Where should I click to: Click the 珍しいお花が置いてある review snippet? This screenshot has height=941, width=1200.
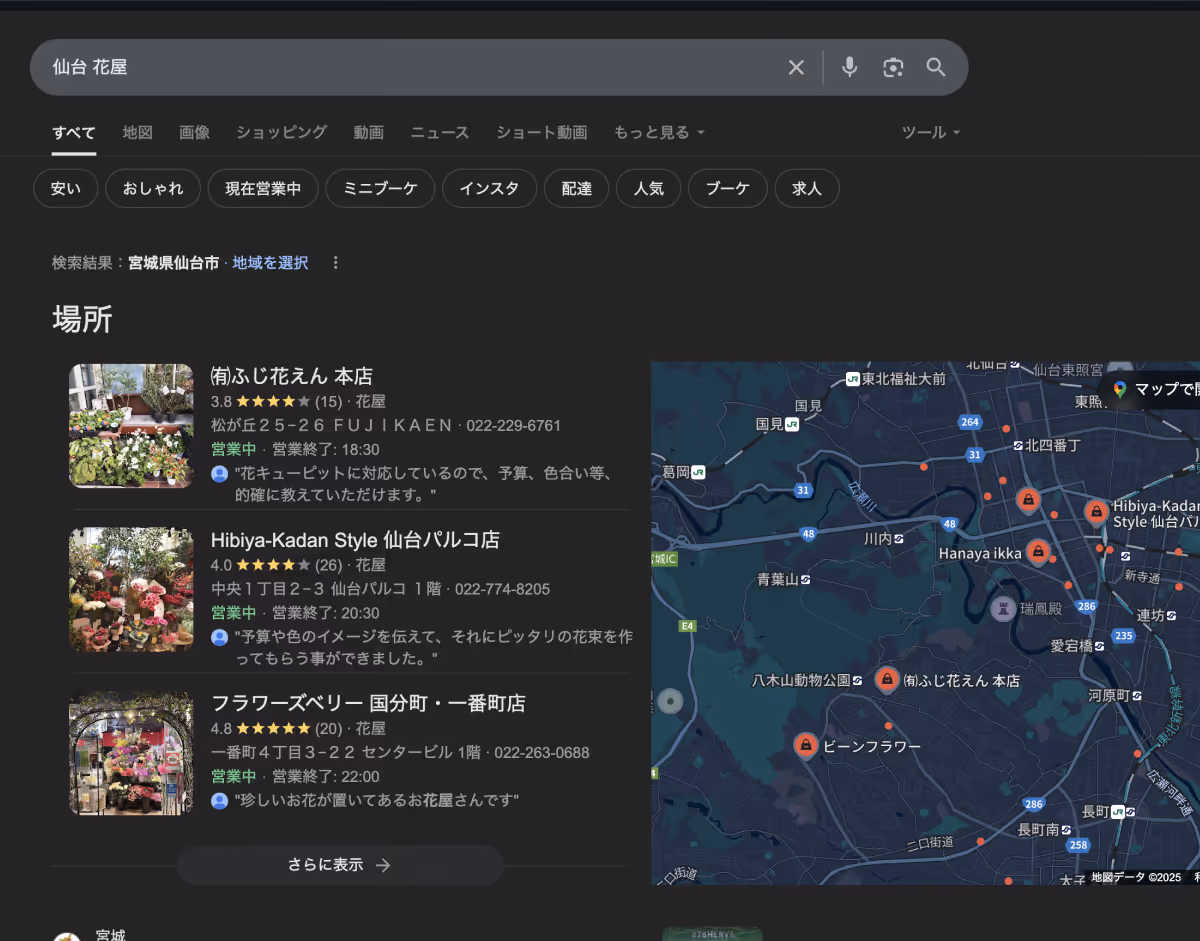tap(377, 801)
